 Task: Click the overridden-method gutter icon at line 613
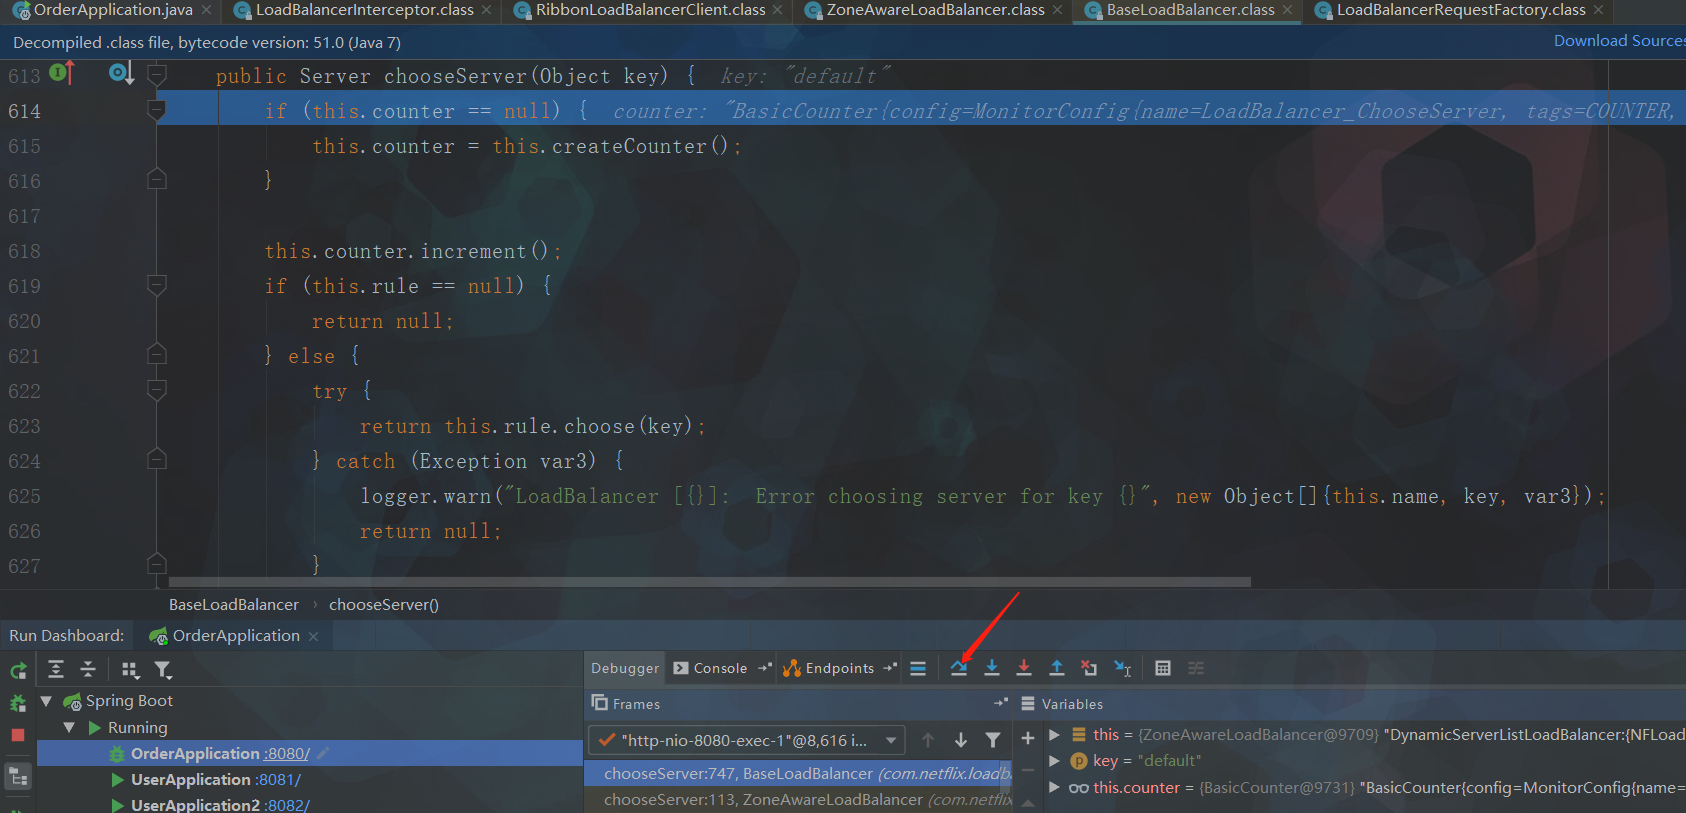121,73
